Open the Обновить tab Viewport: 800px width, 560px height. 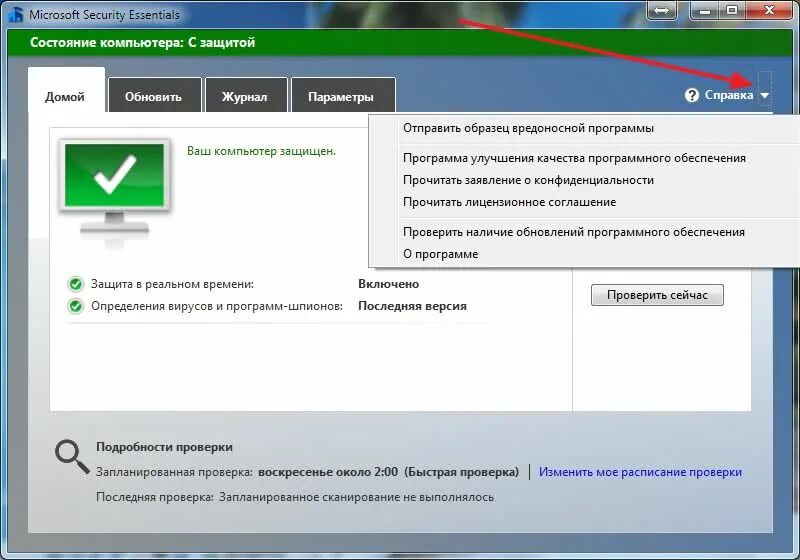click(x=154, y=96)
